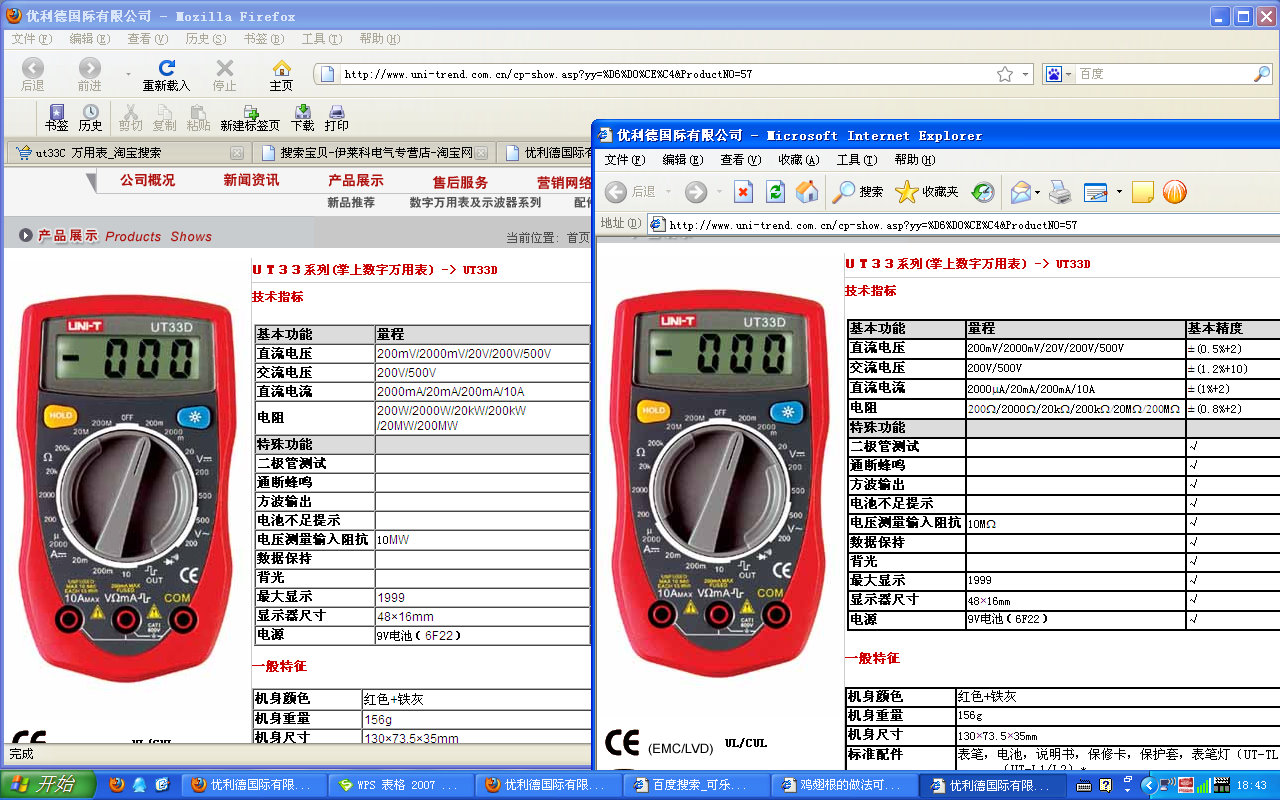Click IE home button
The width and height of the screenshot is (1280, 800).
(x=807, y=192)
